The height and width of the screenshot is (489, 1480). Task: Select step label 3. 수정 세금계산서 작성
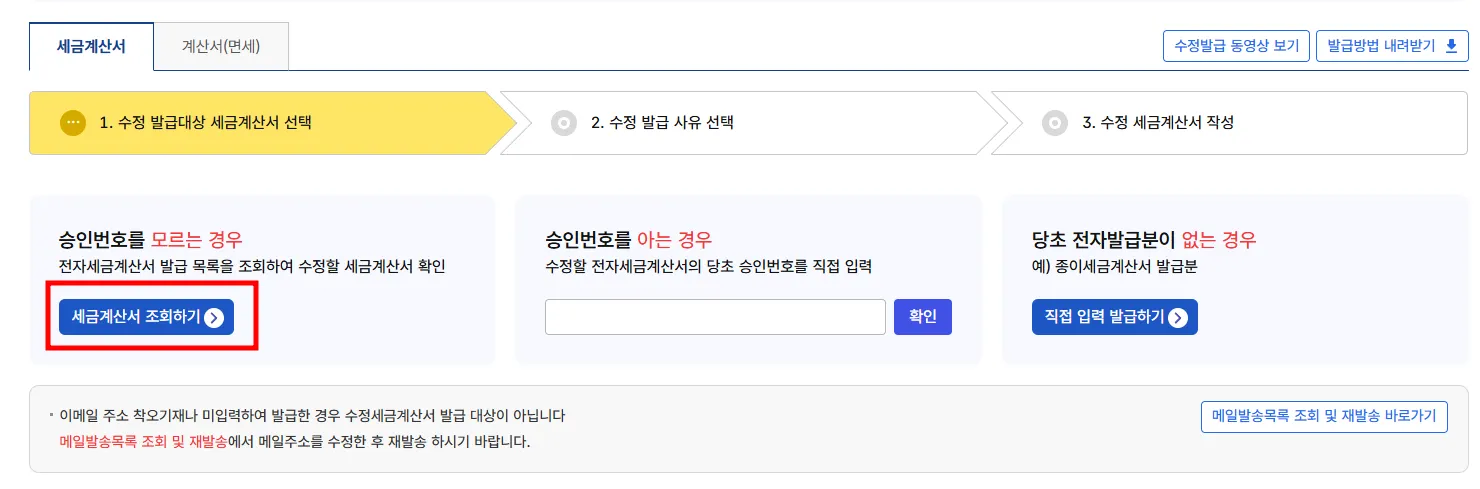pyautogui.click(x=1158, y=123)
